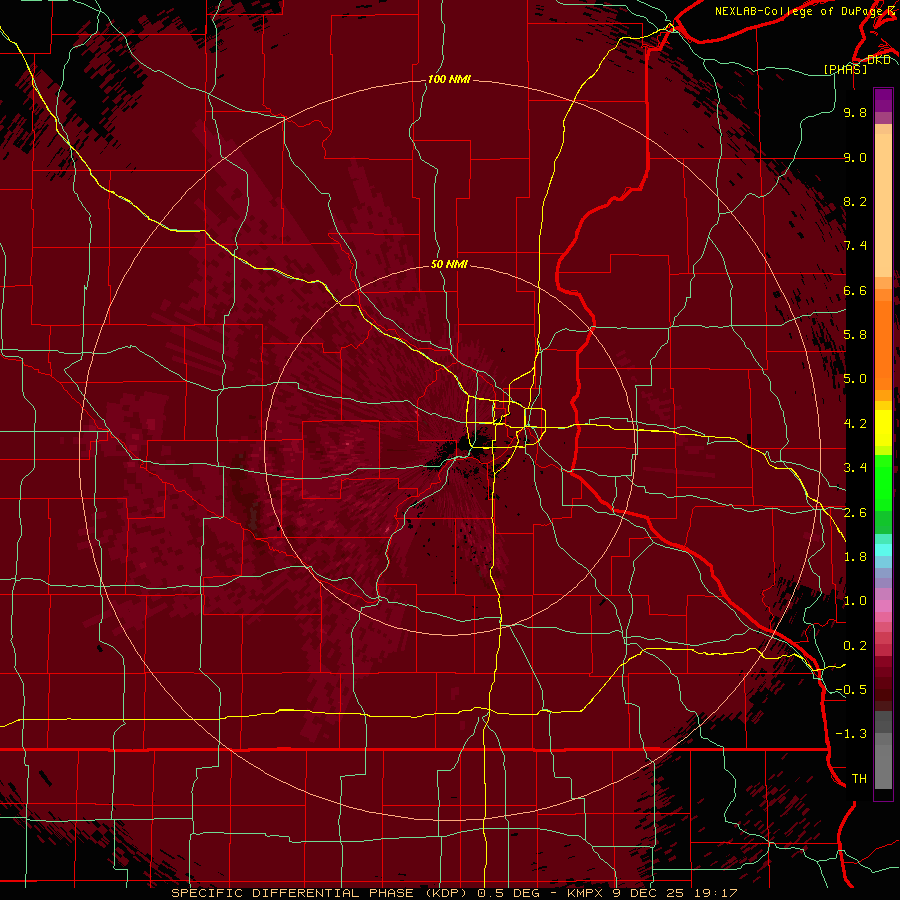Click the 5.8 legend value
The height and width of the screenshot is (900, 900).
click(x=855, y=335)
